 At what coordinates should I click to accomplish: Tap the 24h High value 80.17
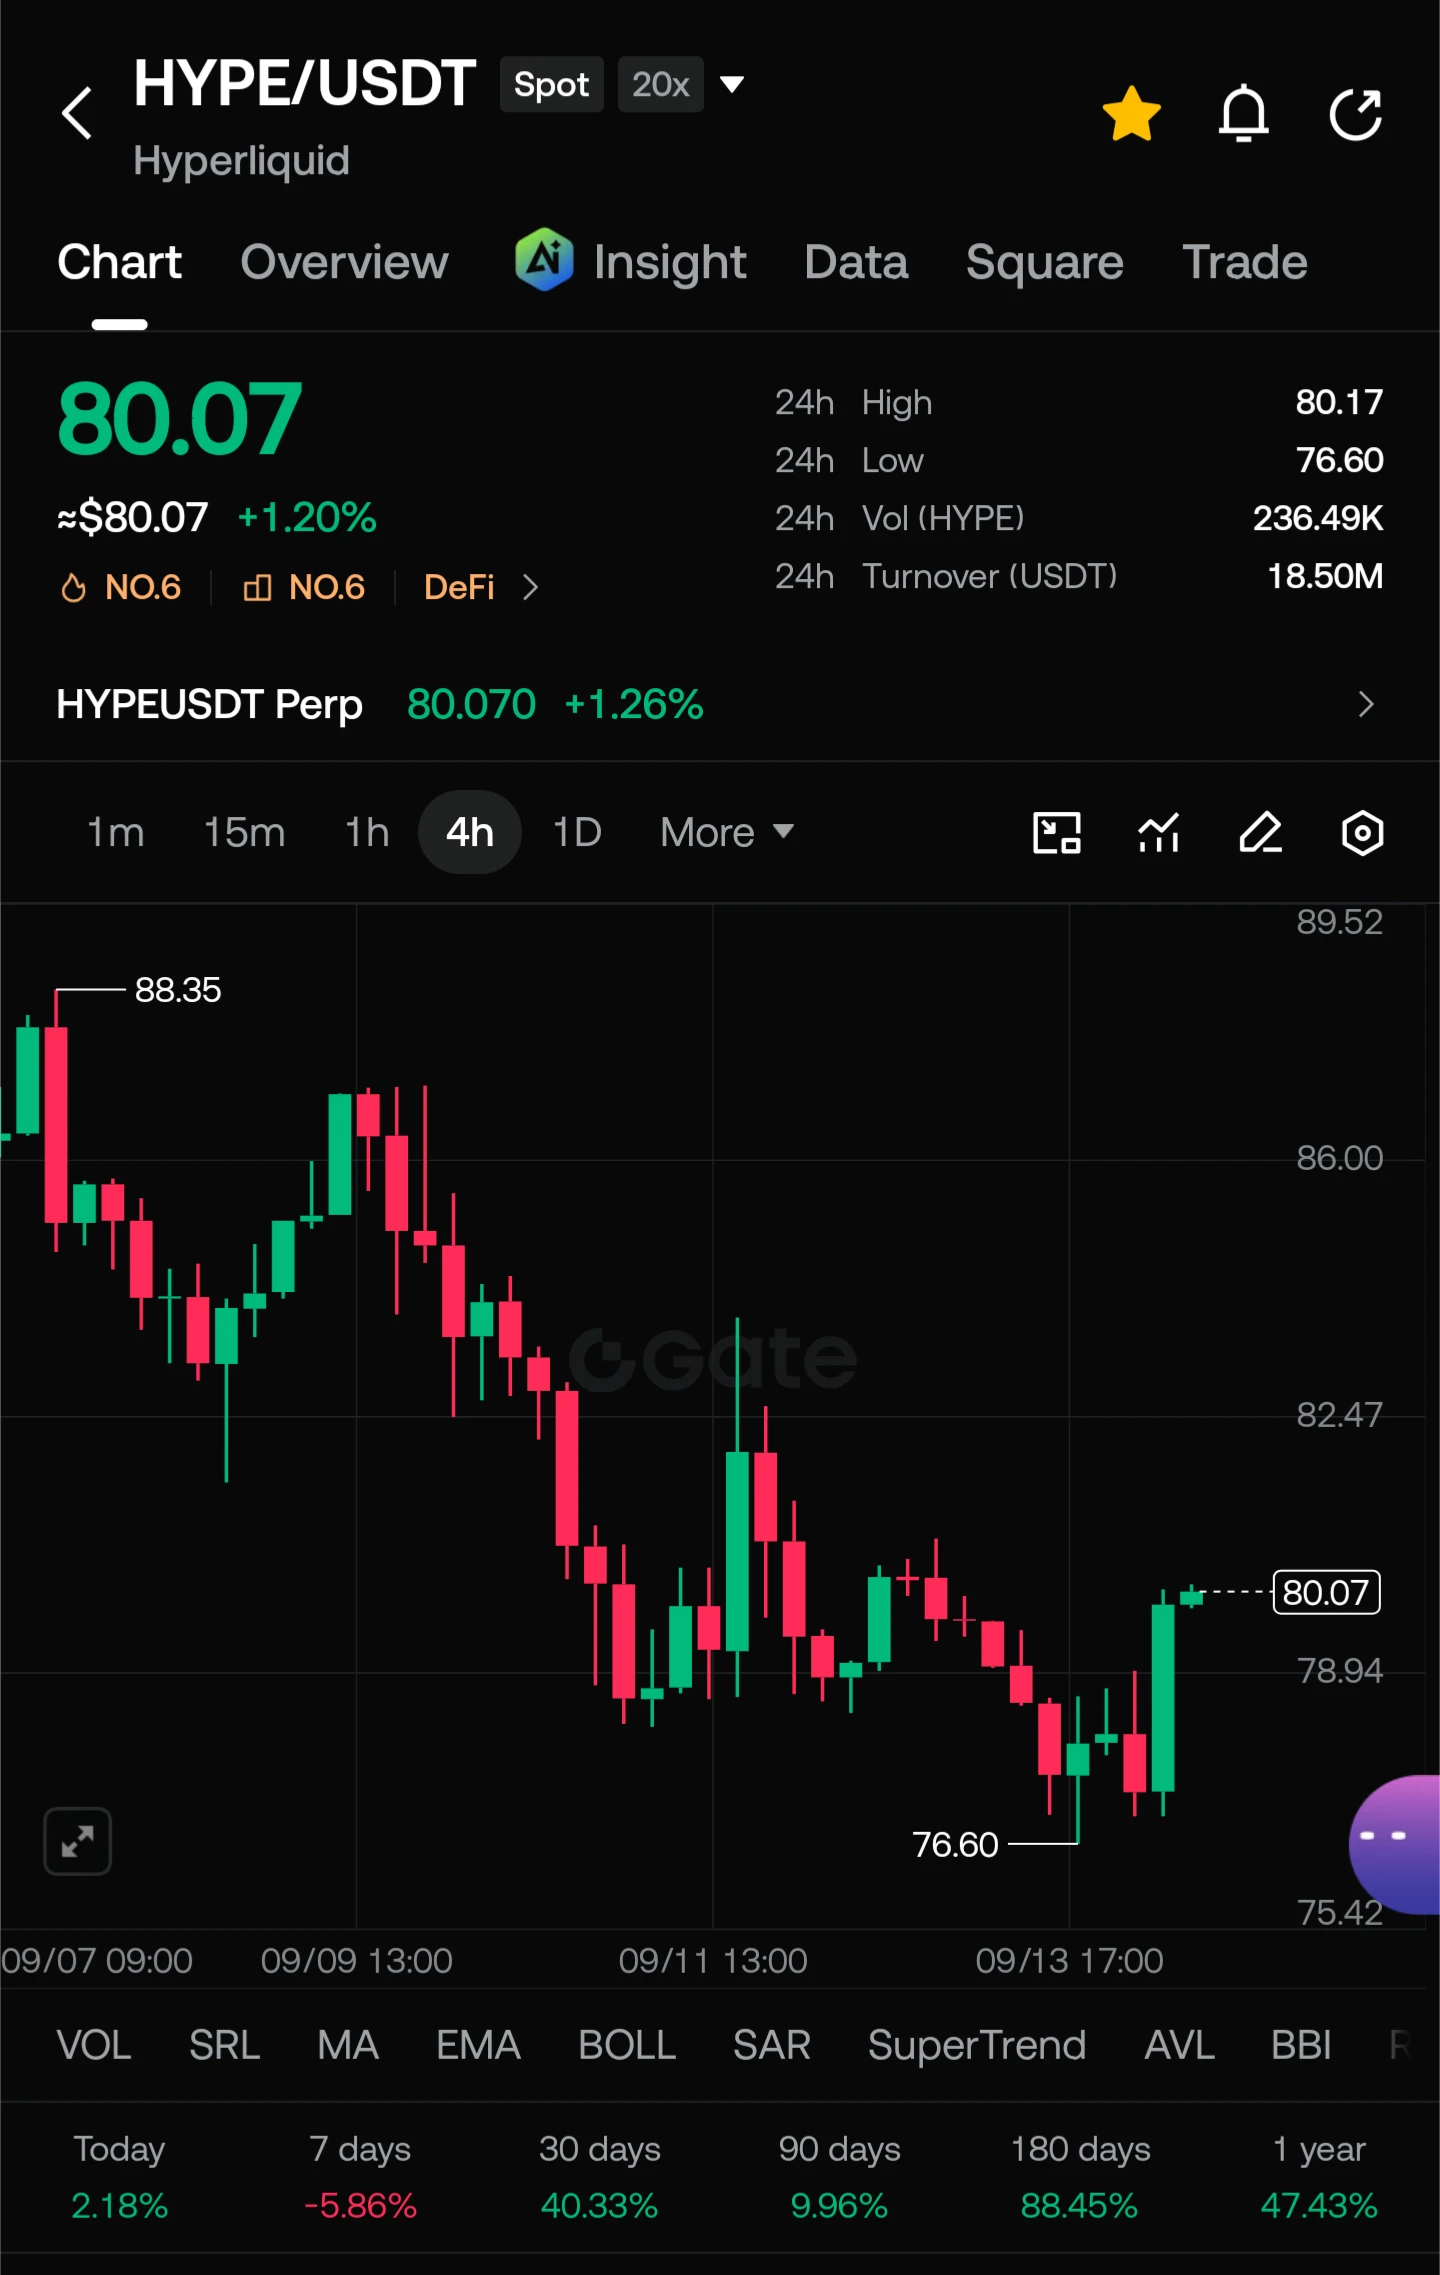1339,402
